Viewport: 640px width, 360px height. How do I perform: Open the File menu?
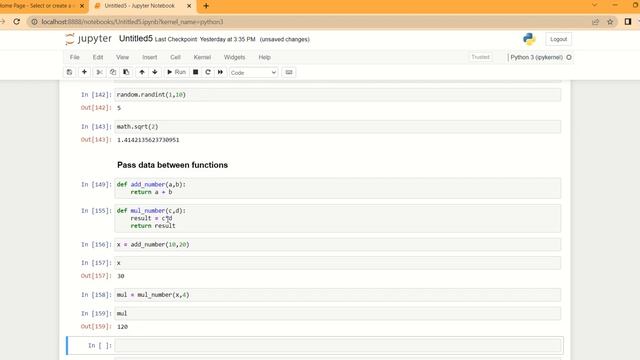[74, 57]
